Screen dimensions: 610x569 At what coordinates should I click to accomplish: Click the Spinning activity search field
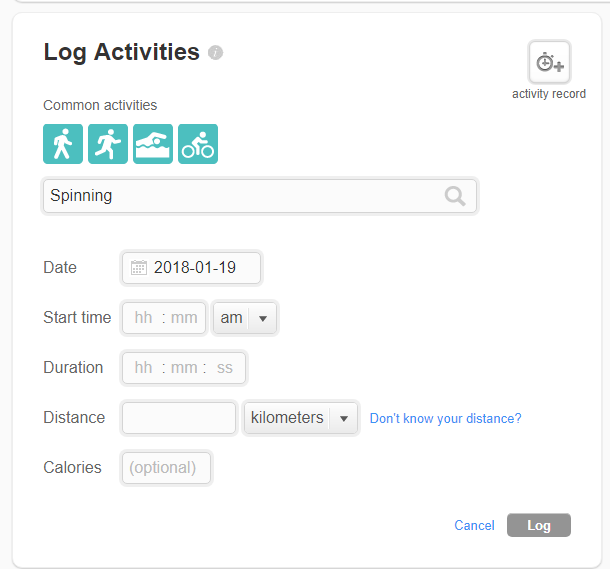240,196
